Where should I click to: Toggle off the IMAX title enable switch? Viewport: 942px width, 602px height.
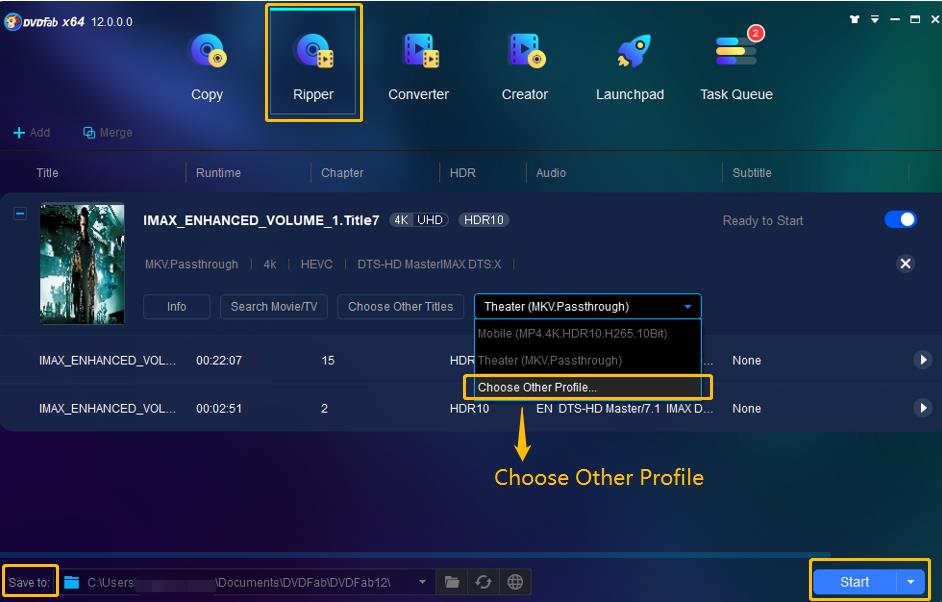pyautogui.click(x=900, y=219)
